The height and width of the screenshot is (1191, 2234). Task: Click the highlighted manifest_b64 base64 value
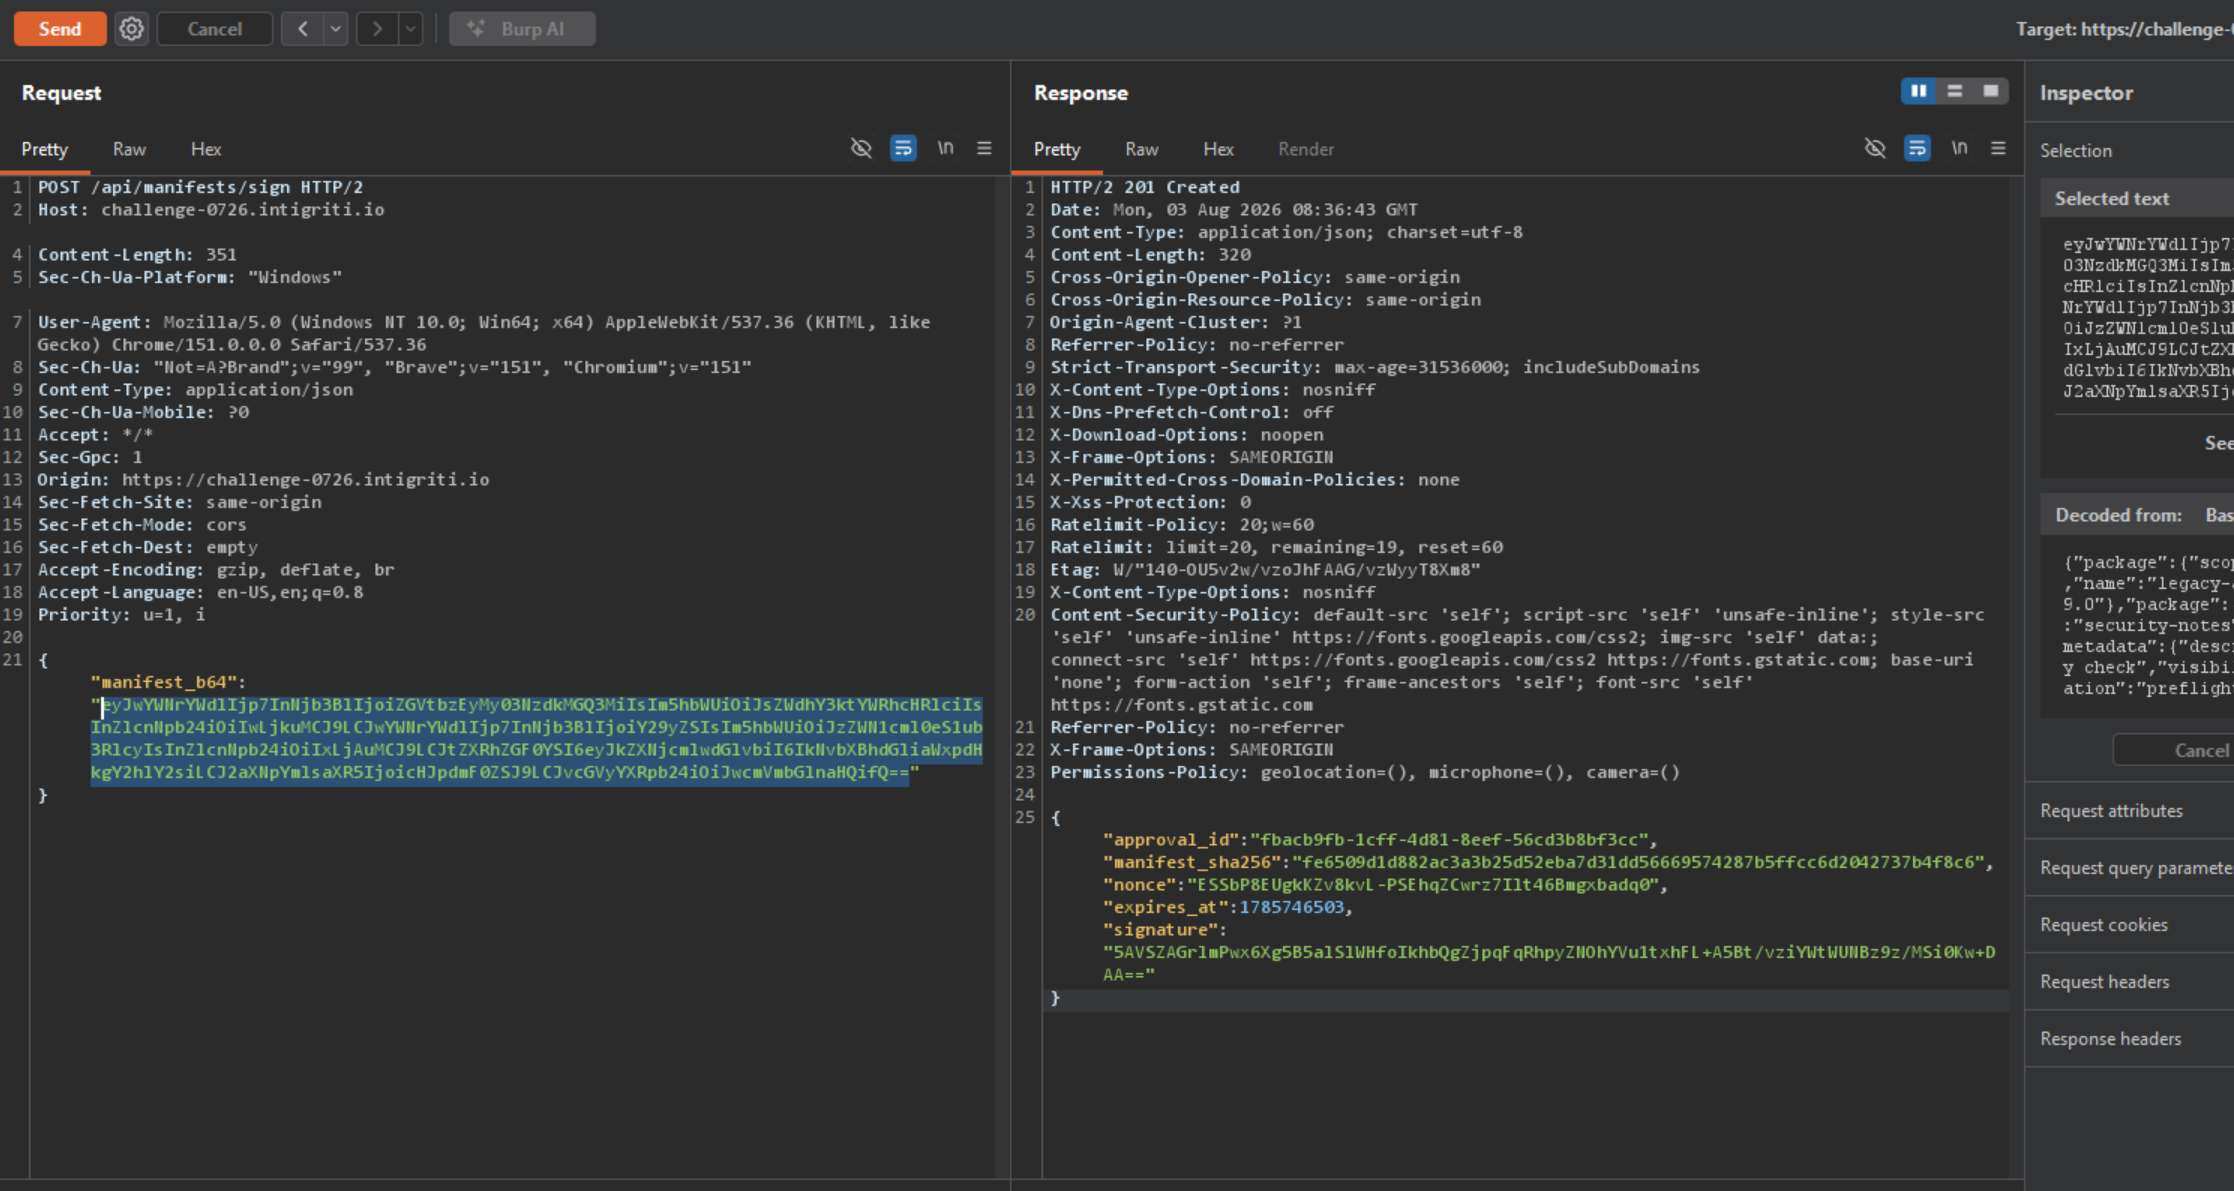[x=537, y=739]
